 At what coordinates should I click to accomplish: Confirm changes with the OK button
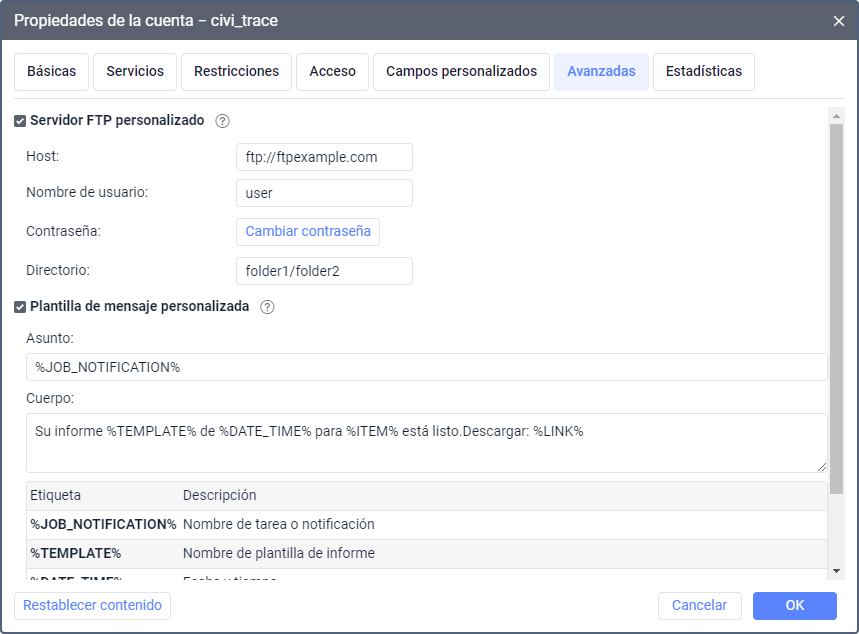pos(794,606)
